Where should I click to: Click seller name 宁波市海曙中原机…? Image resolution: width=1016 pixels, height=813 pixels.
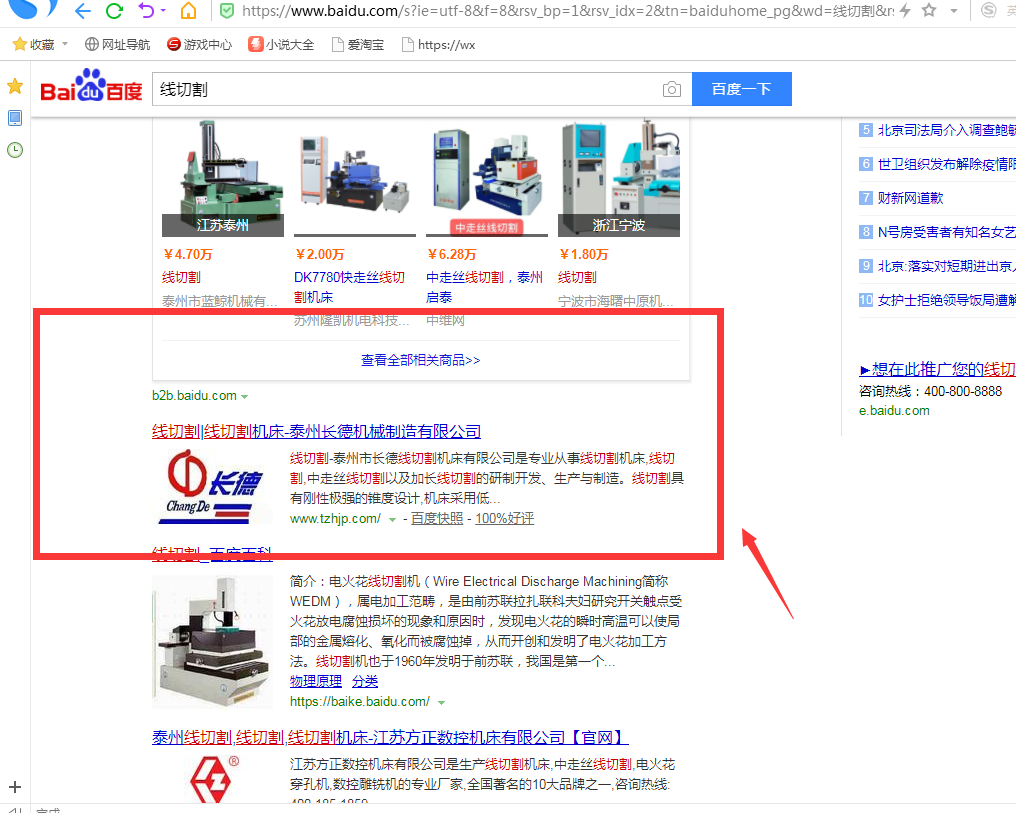[616, 301]
